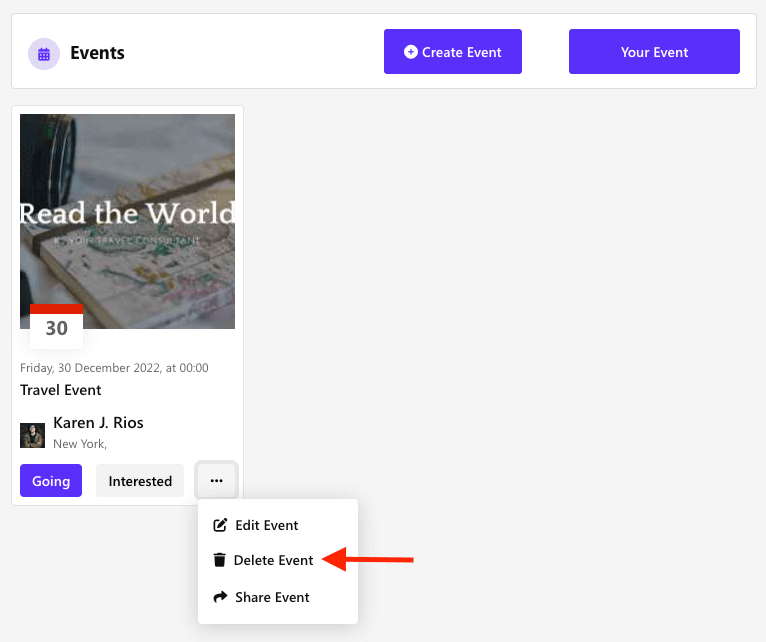The image size is (766, 642).
Task: Click the Friday, 30 December 2022 date text
Action: click(x=114, y=368)
